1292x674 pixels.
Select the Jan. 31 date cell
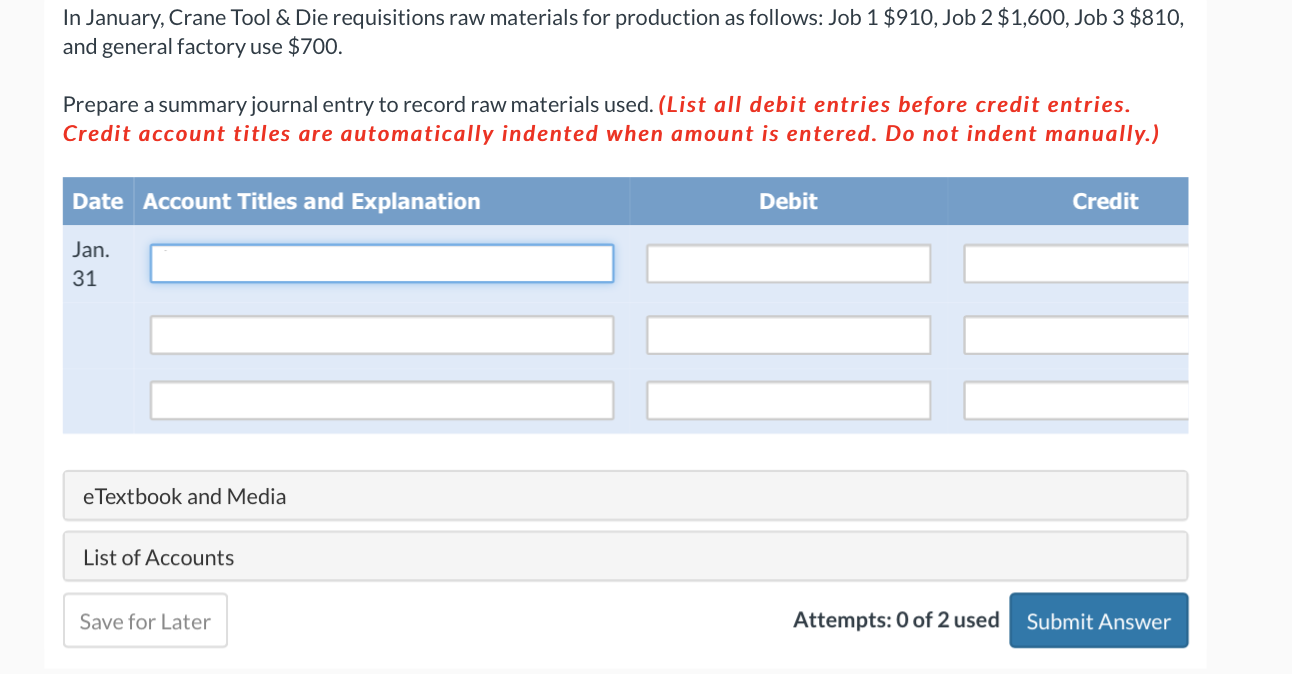(x=91, y=263)
